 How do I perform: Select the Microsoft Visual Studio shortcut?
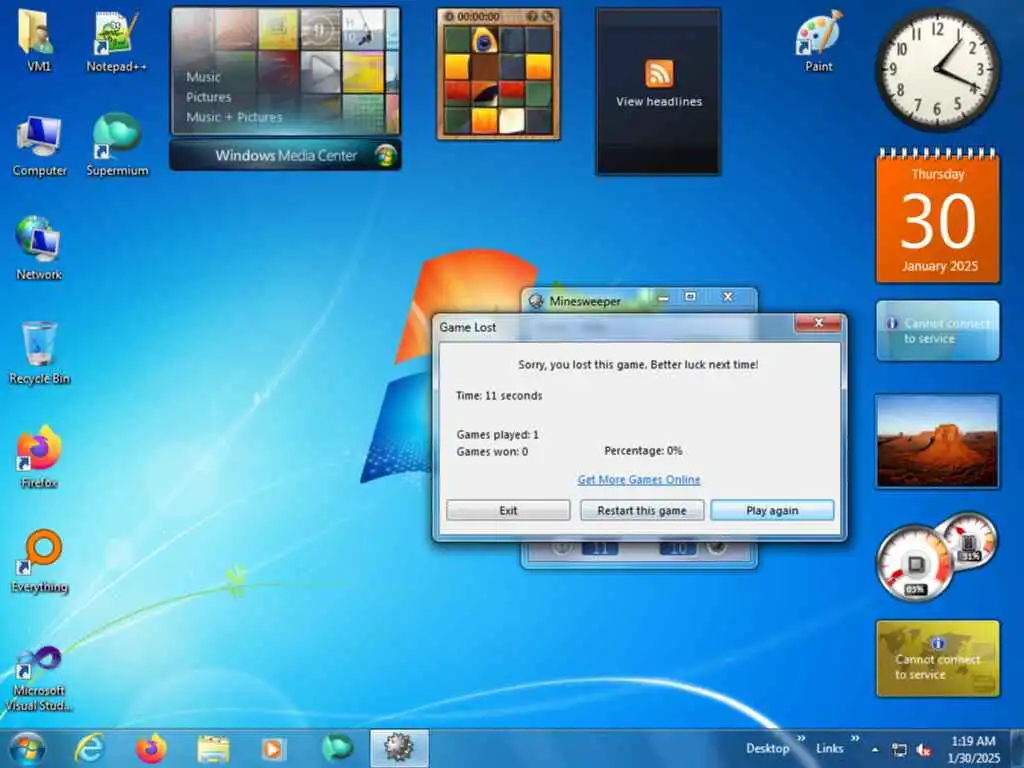tap(39, 679)
